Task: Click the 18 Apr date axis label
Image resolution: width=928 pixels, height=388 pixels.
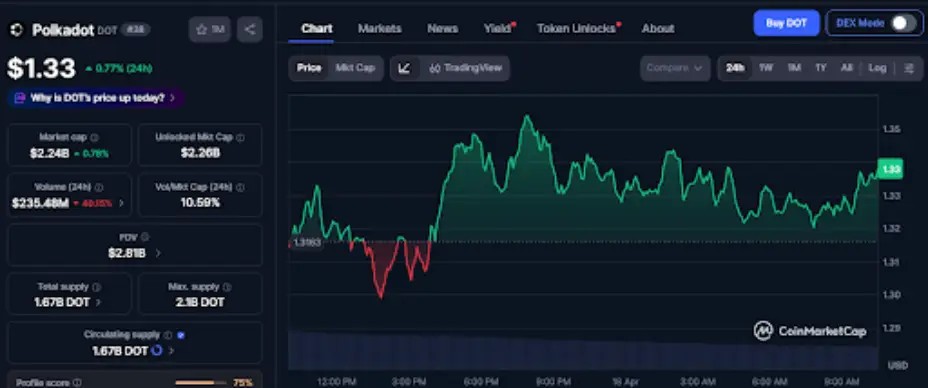Action: [626, 381]
